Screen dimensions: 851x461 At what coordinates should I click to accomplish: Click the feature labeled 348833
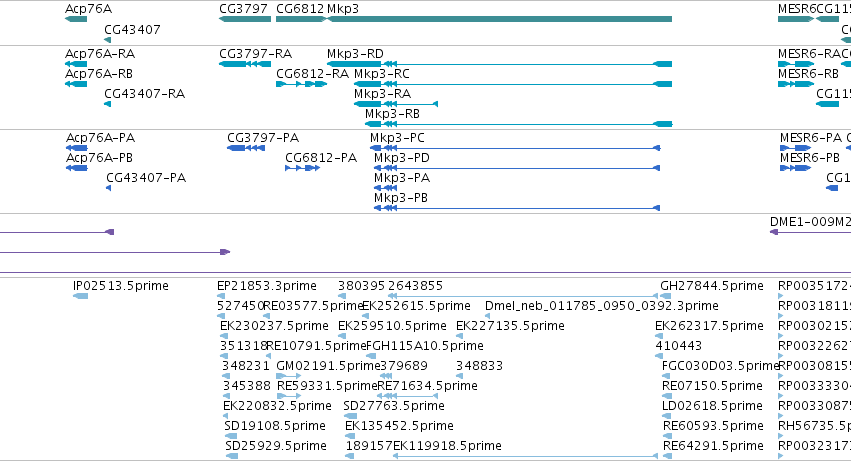[x=479, y=366]
